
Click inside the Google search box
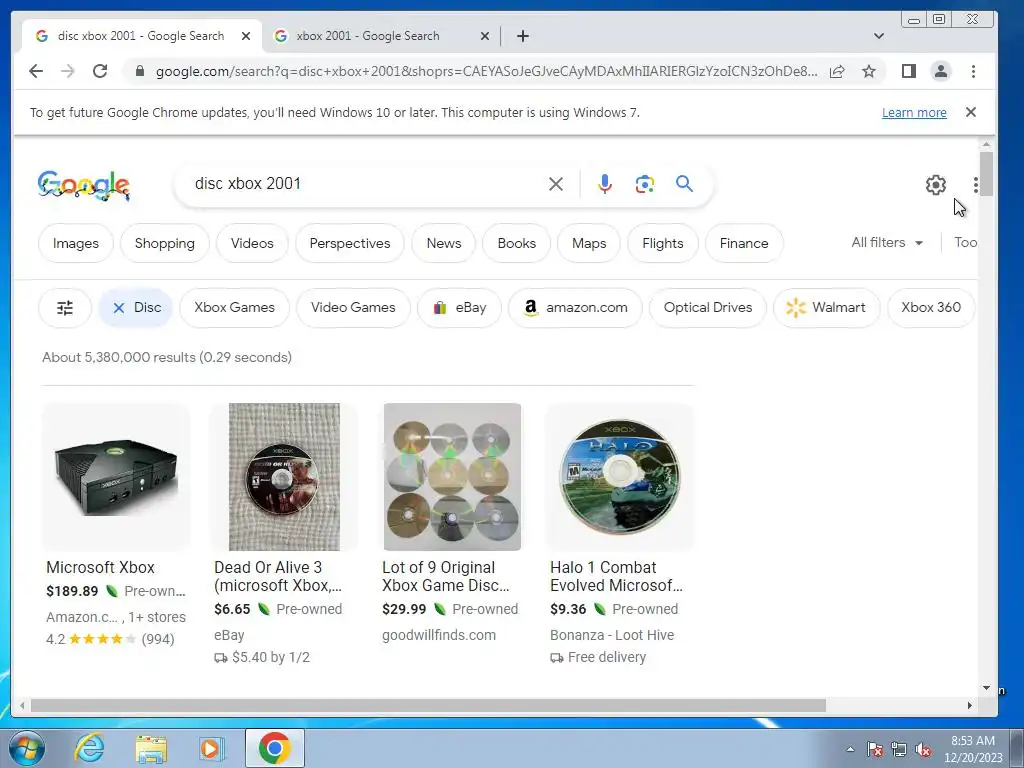click(366, 184)
